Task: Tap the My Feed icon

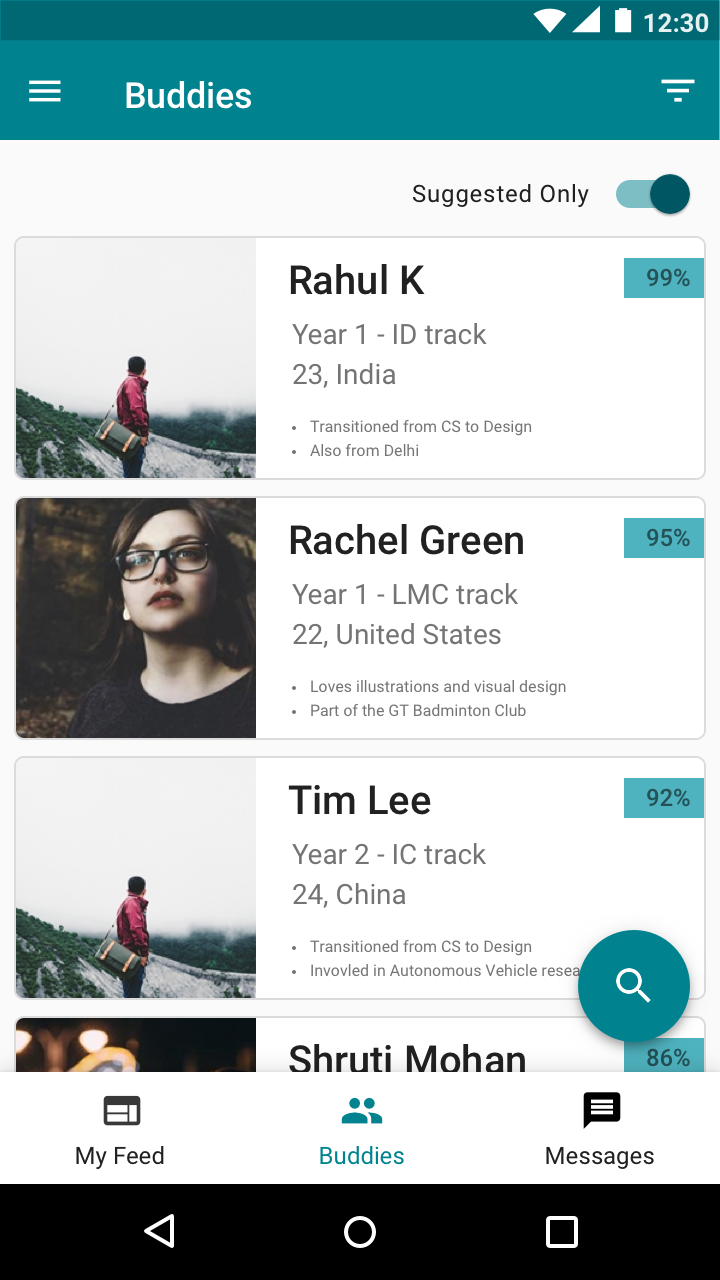Action: pyautogui.click(x=122, y=1111)
